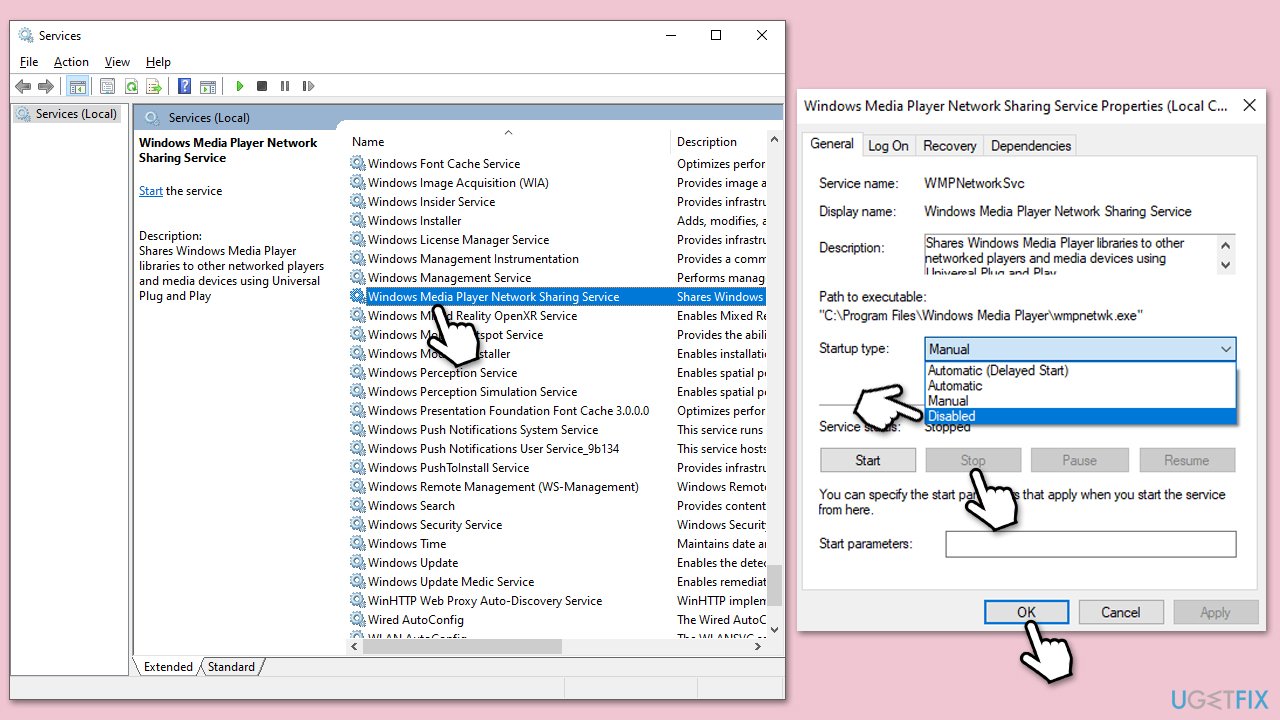Image resolution: width=1280 pixels, height=720 pixels.
Task: Switch to the Recovery tab
Action: pos(949,145)
